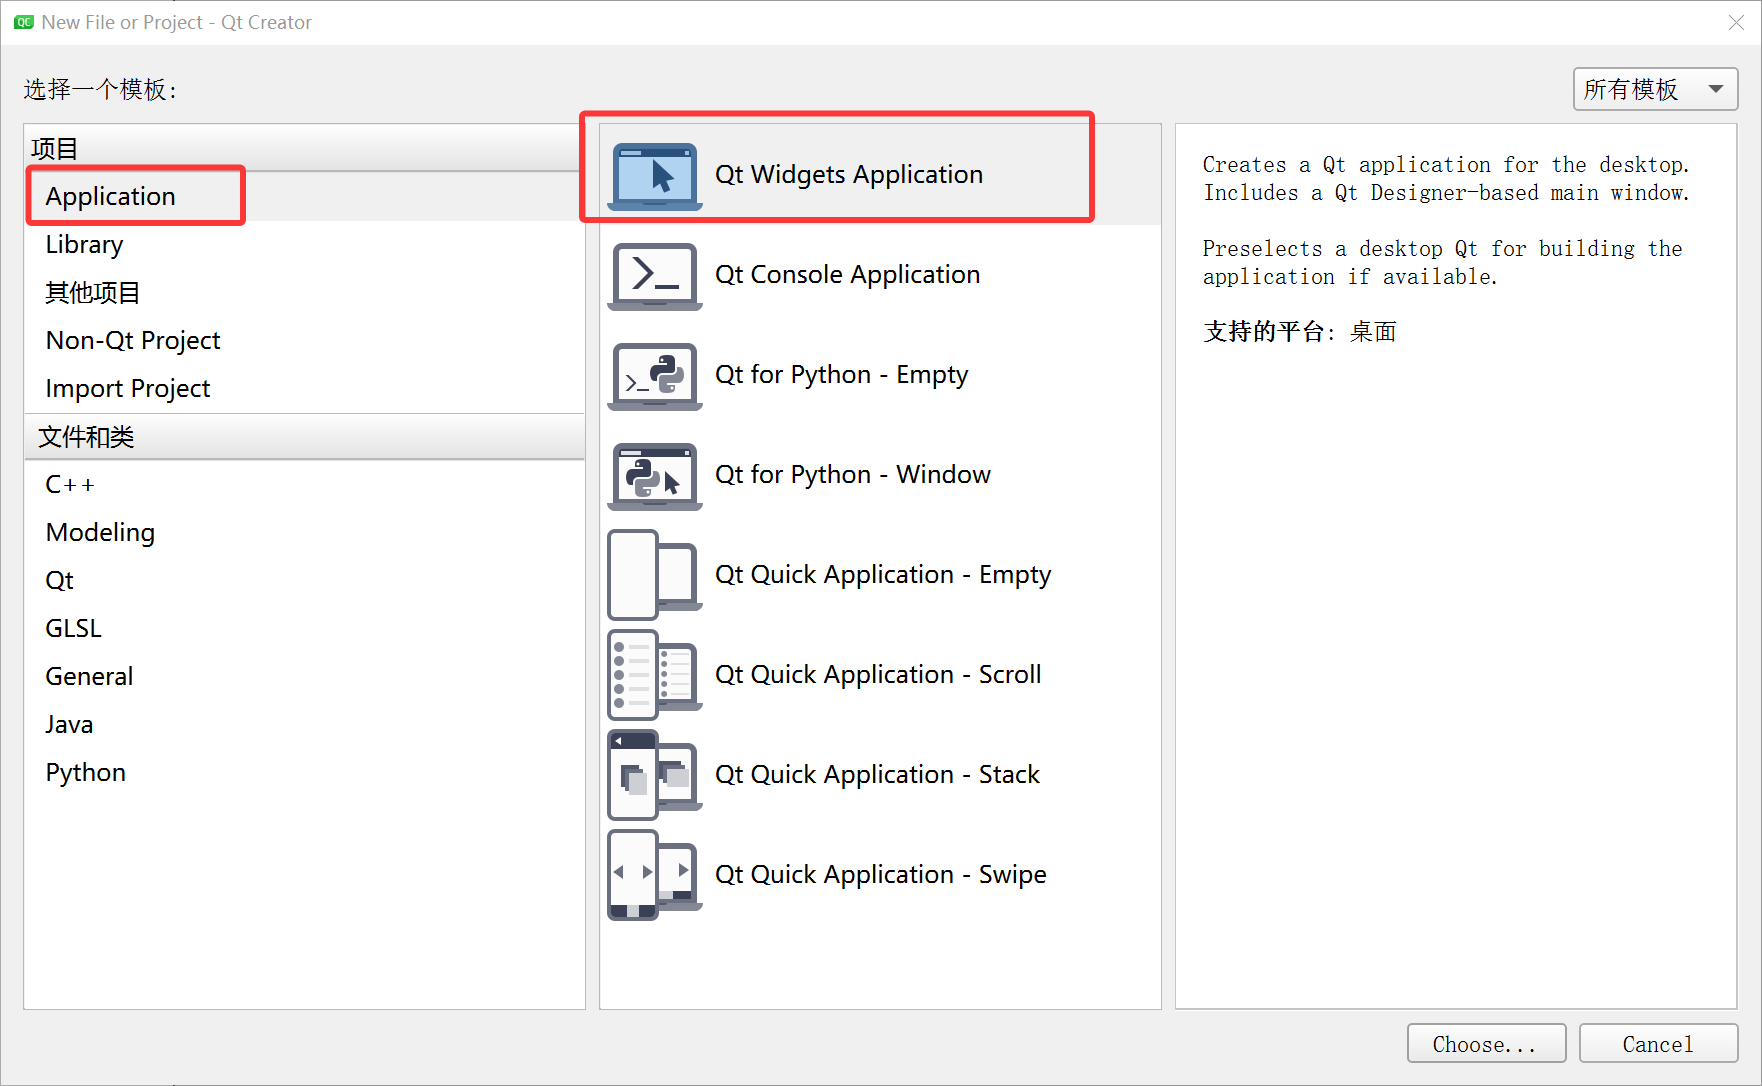
Task: Pick the Qt Quick Application - Swipe label
Action: (x=880, y=874)
